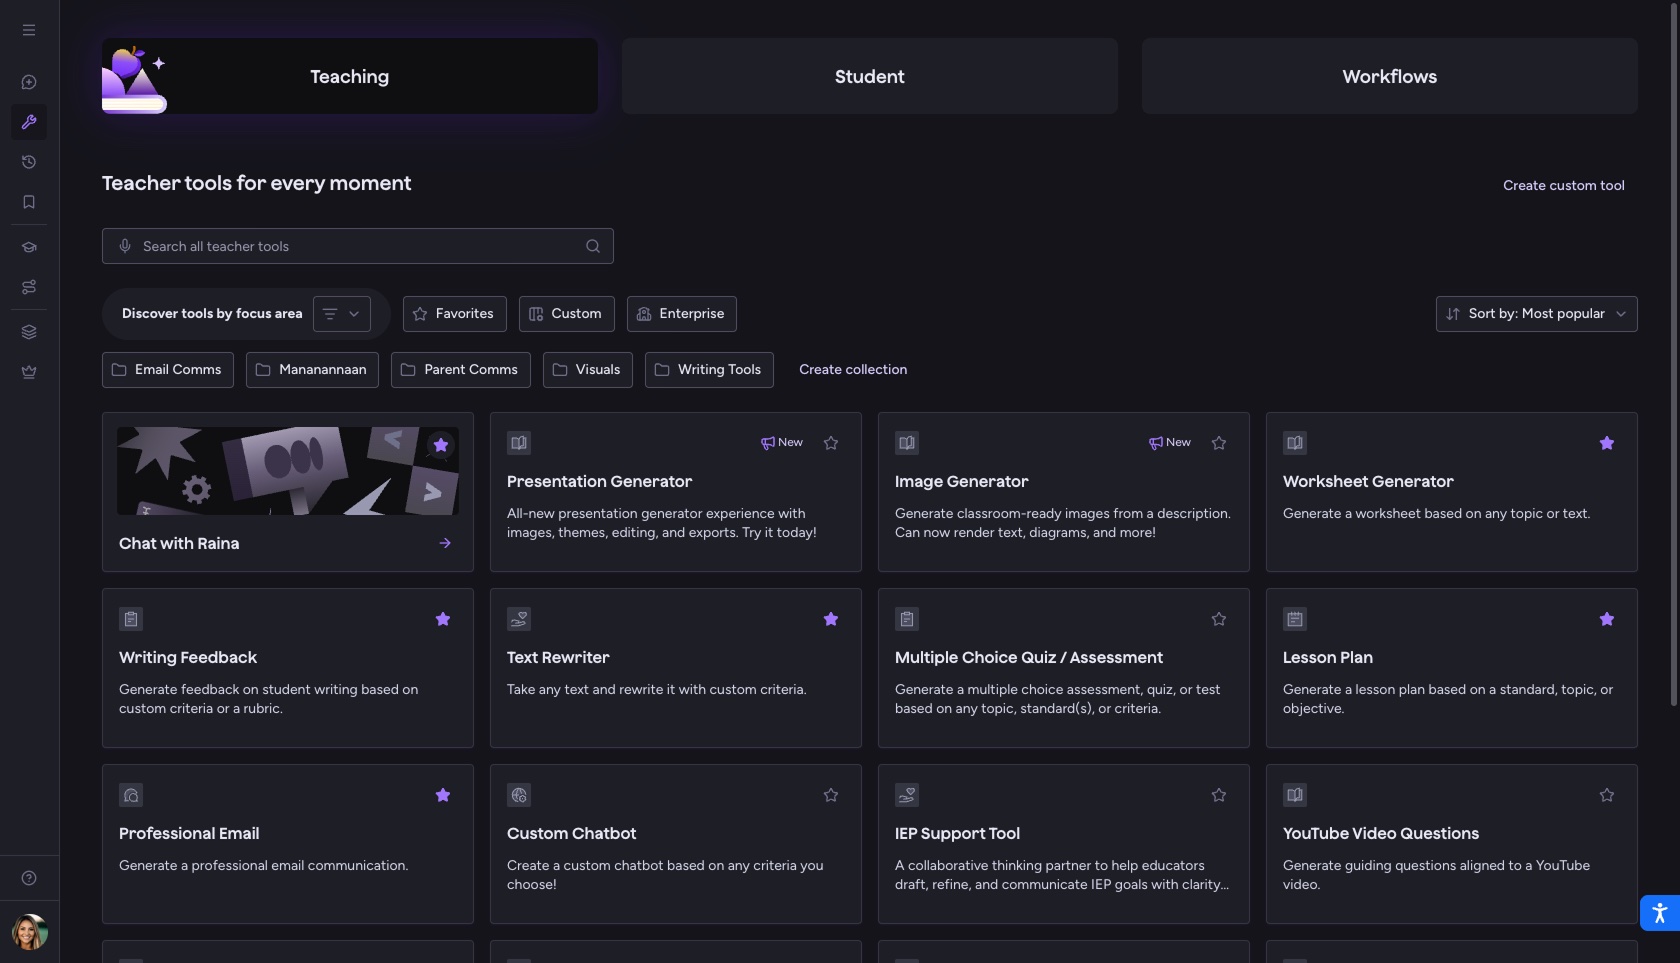1680x963 pixels.
Task: Open the hamburger menu icon
Action: click(x=29, y=30)
